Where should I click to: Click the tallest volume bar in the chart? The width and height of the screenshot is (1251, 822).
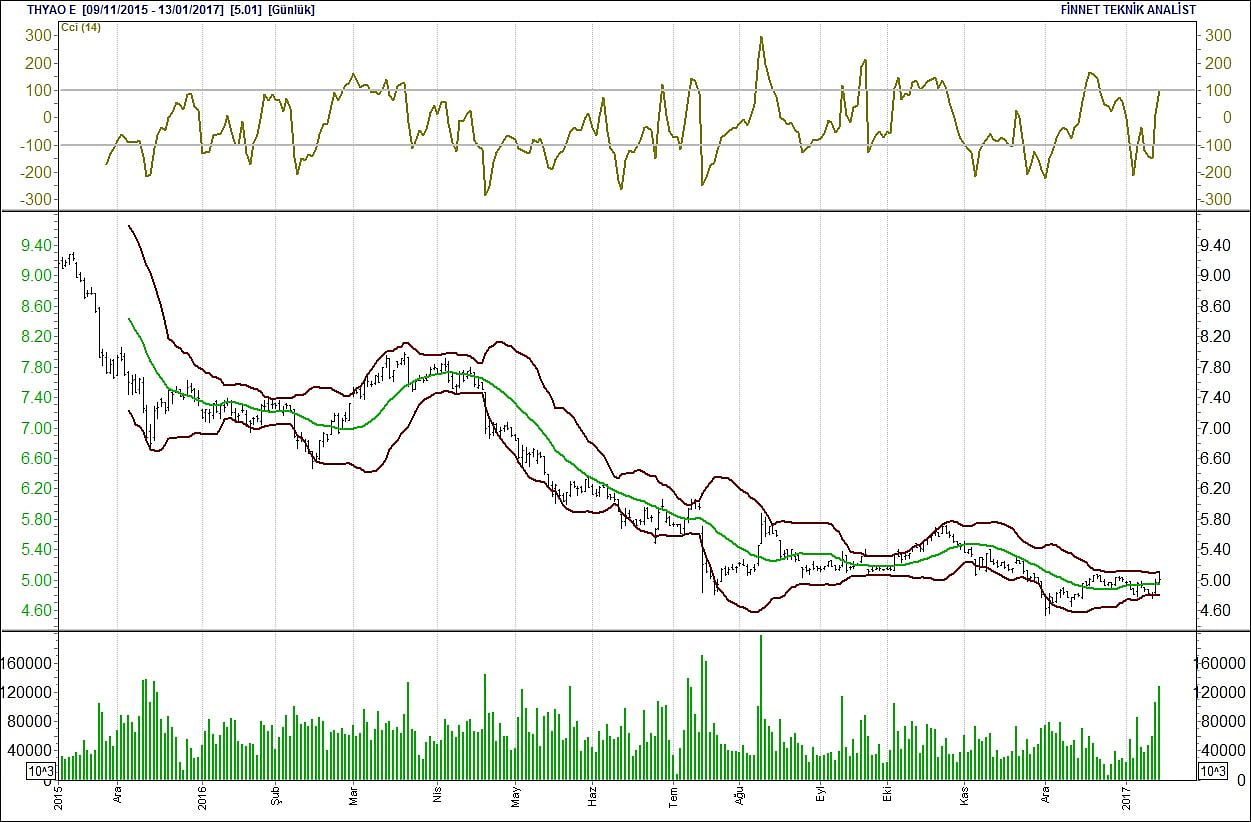click(x=760, y=706)
